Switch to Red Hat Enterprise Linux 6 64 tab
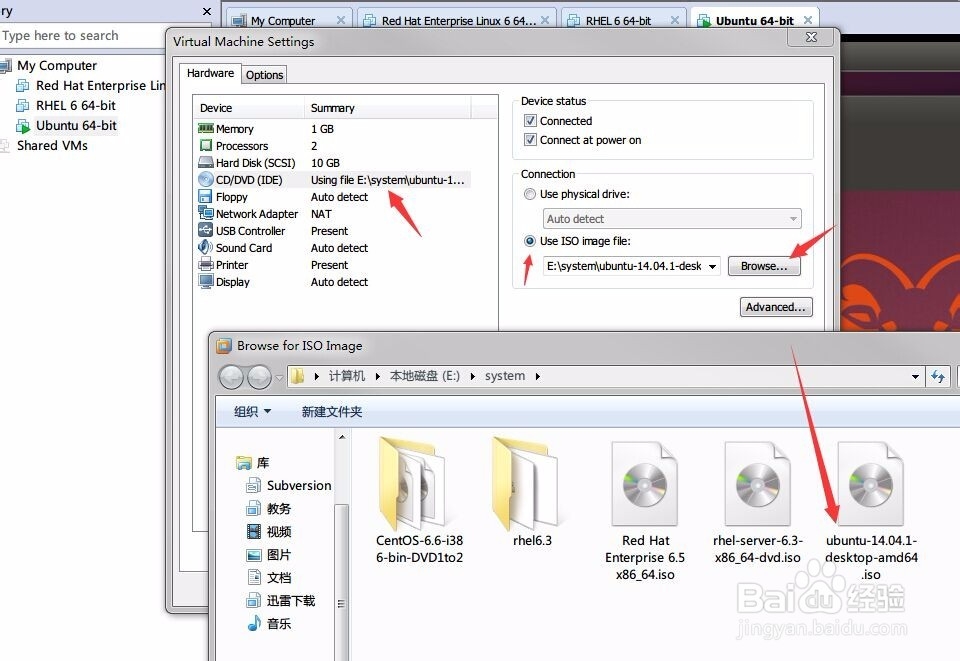Screen dimensions: 960x661 457,20
